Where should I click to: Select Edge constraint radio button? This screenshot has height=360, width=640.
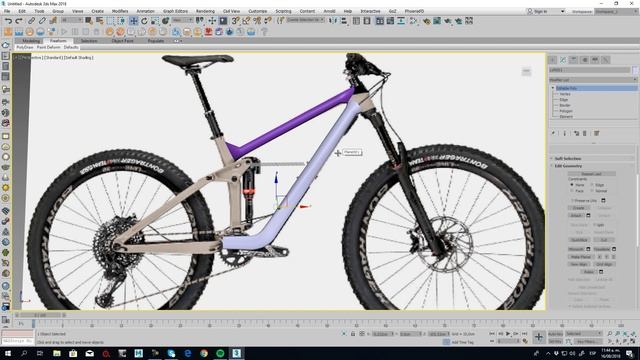[592, 185]
